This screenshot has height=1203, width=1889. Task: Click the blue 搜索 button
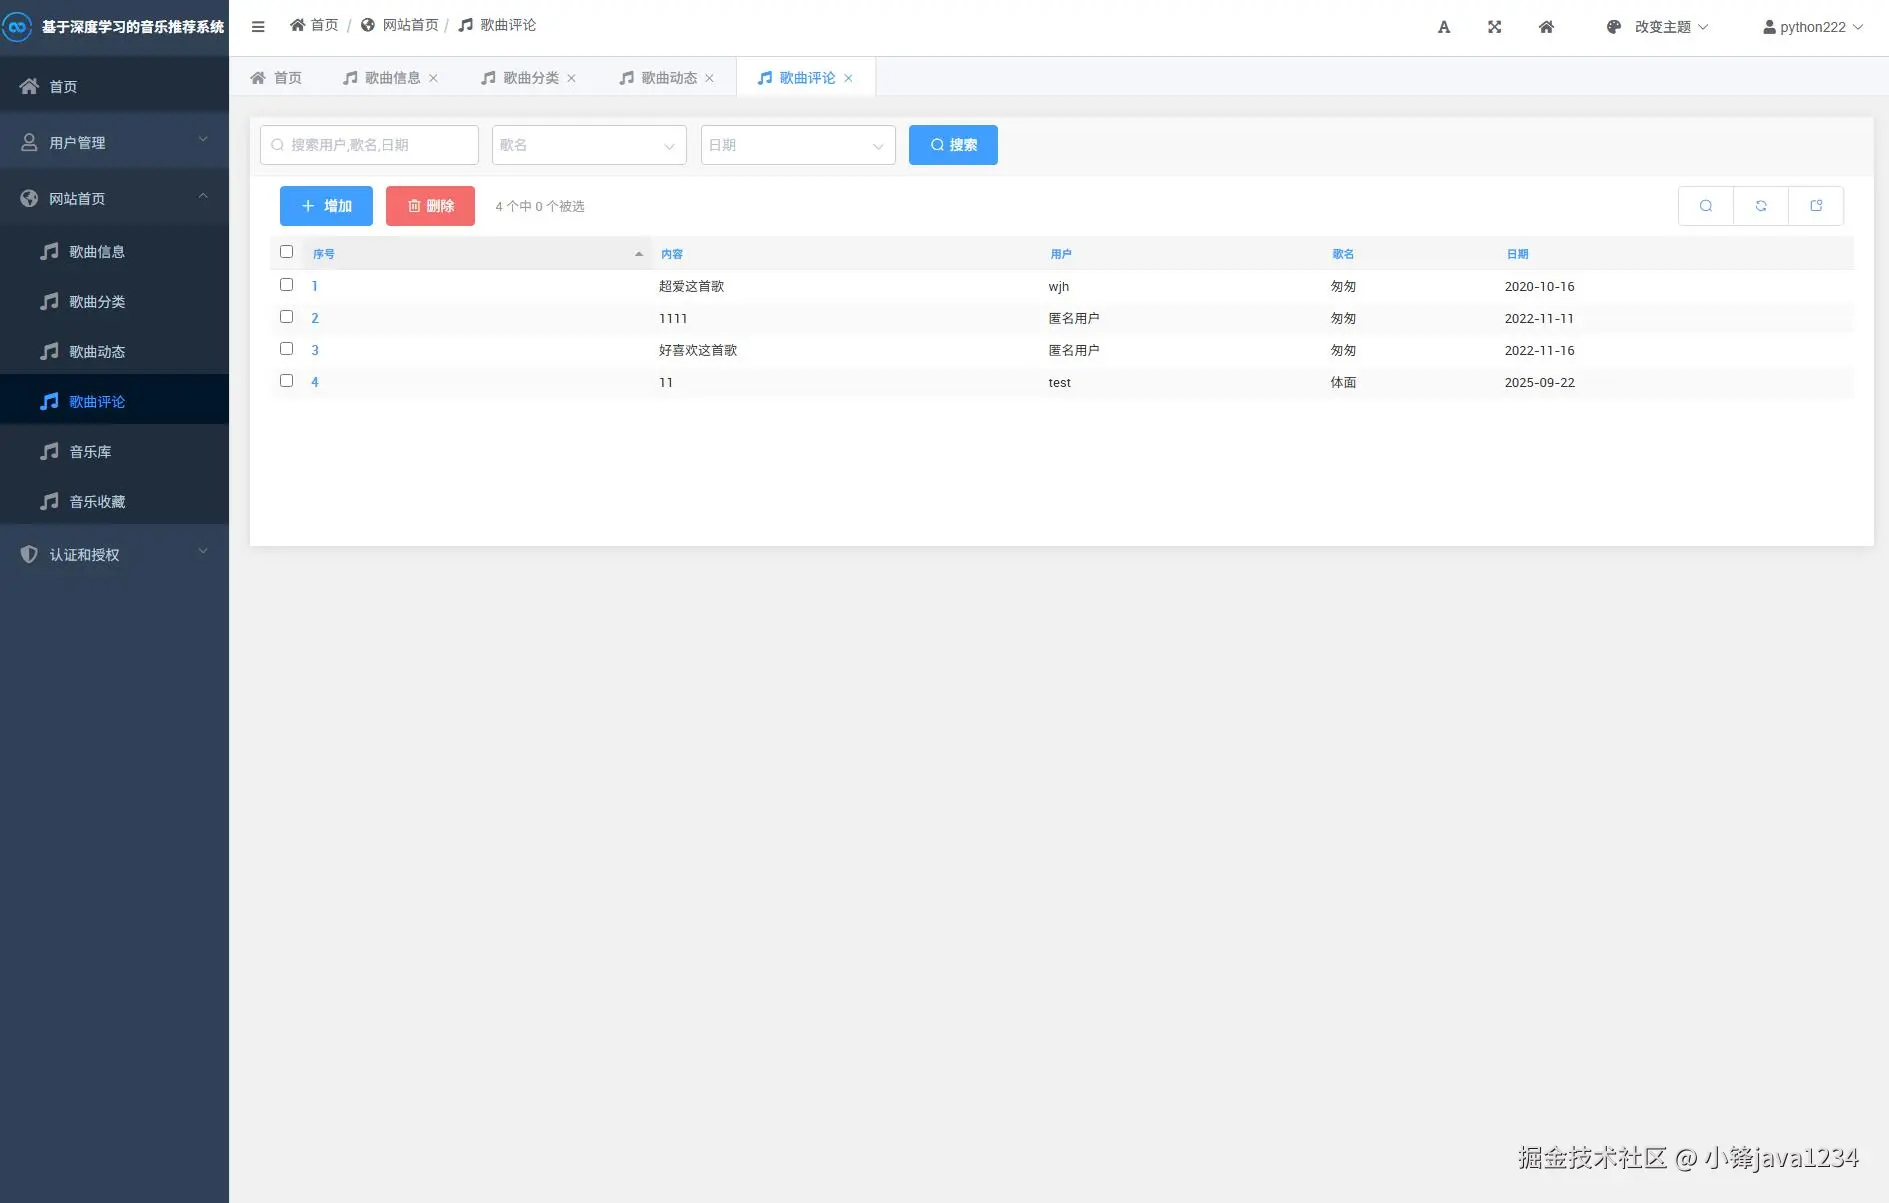click(953, 145)
